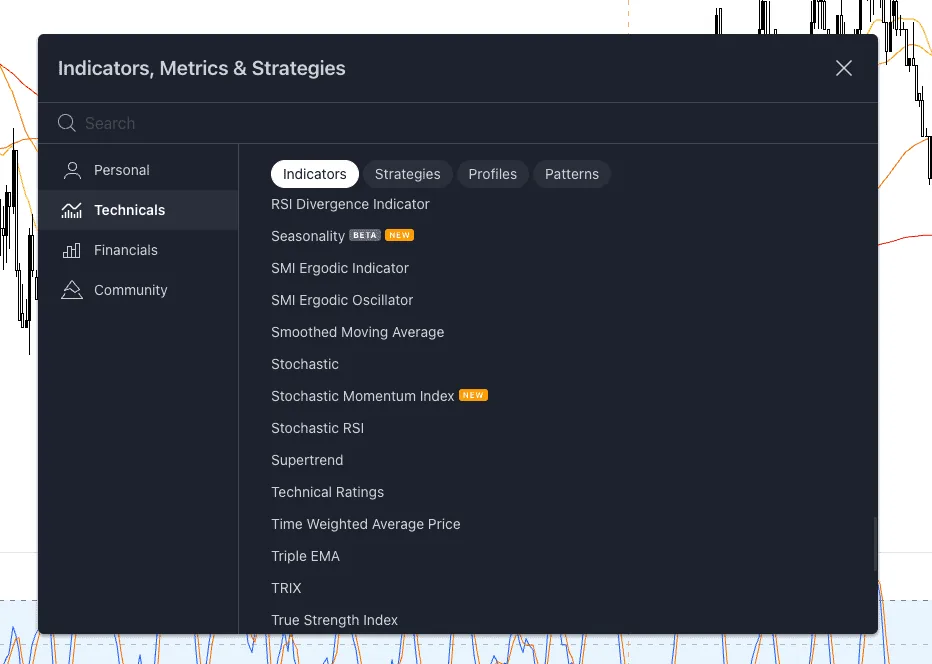Add the Triple EMA indicator
Image resolution: width=932 pixels, height=664 pixels.
pos(306,556)
